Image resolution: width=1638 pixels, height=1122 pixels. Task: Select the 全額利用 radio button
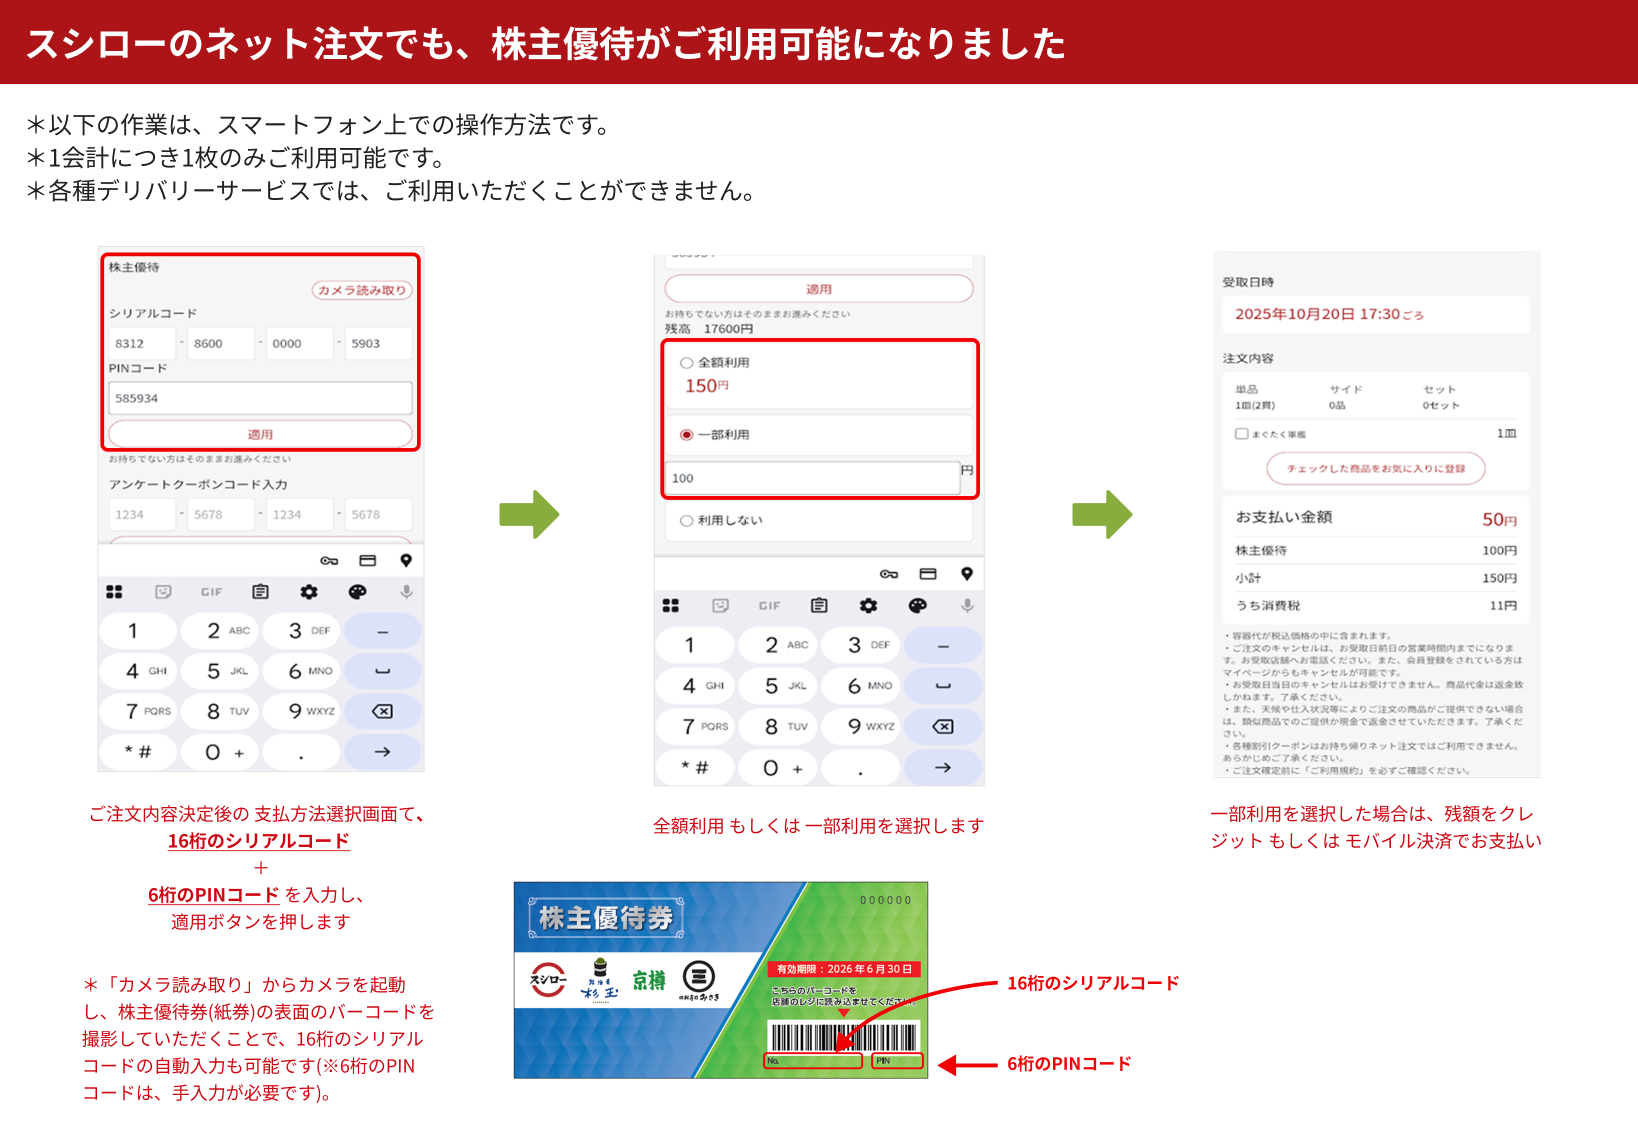(x=686, y=362)
